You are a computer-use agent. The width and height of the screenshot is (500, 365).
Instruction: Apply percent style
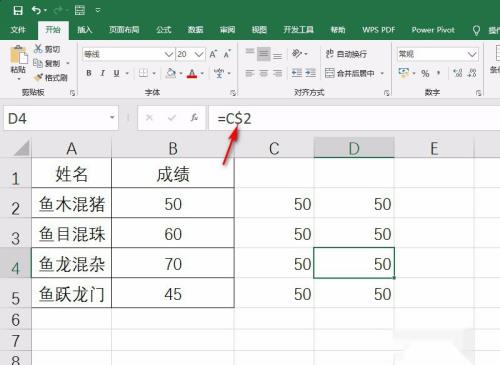[x=425, y=73]
